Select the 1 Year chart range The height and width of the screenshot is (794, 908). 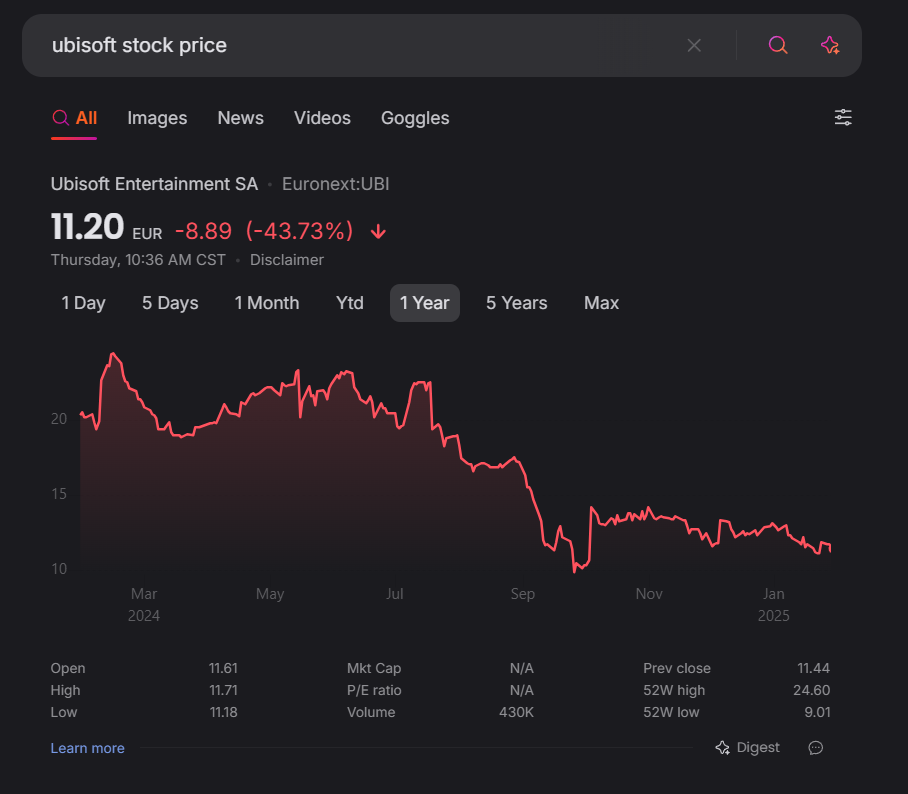coord(424,303)
